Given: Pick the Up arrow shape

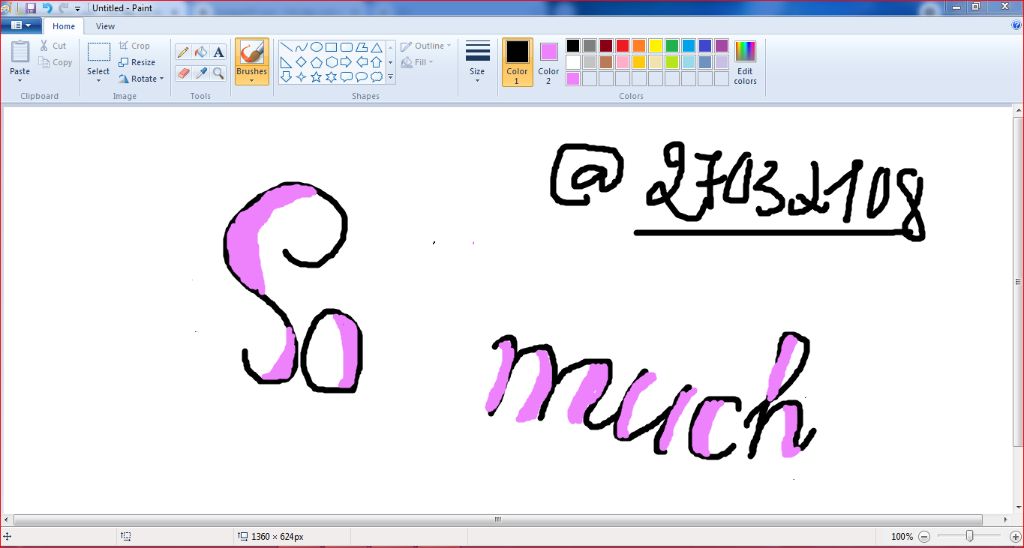Looking at the screenshot, I should [376, 62].
